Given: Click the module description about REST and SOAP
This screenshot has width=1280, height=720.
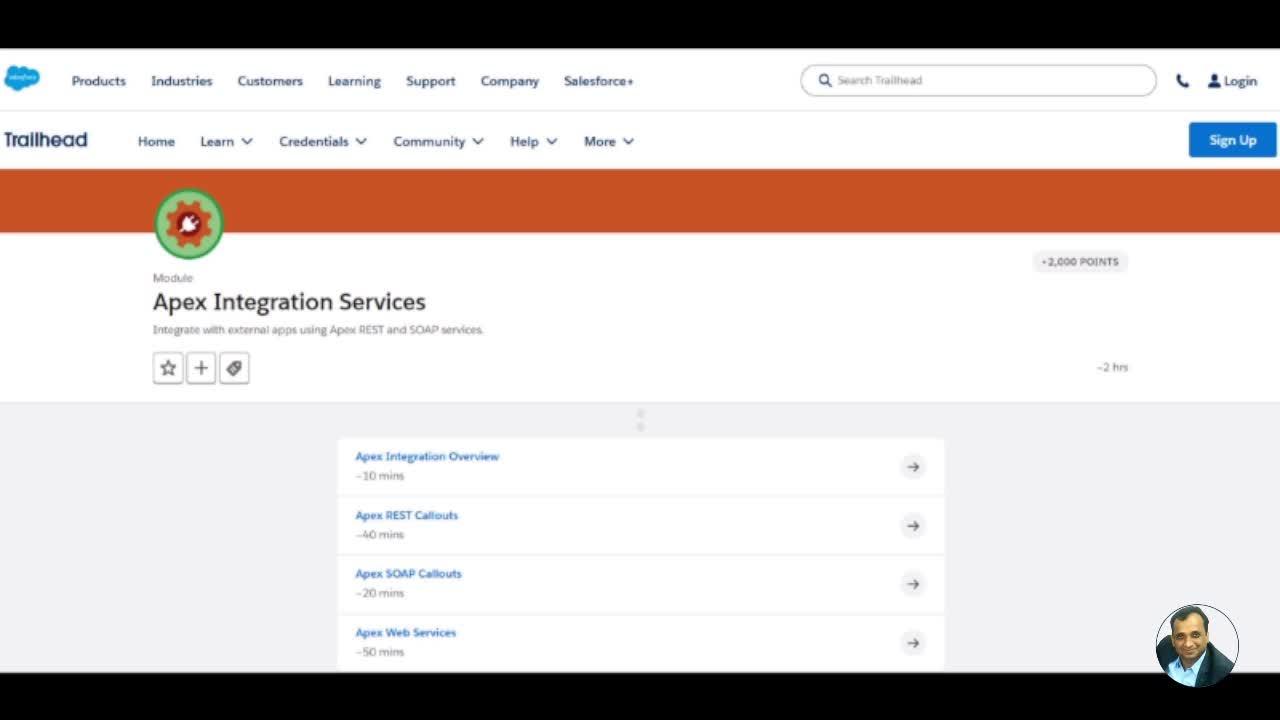Looking at the screenshot, I should (x=318, y=329).
